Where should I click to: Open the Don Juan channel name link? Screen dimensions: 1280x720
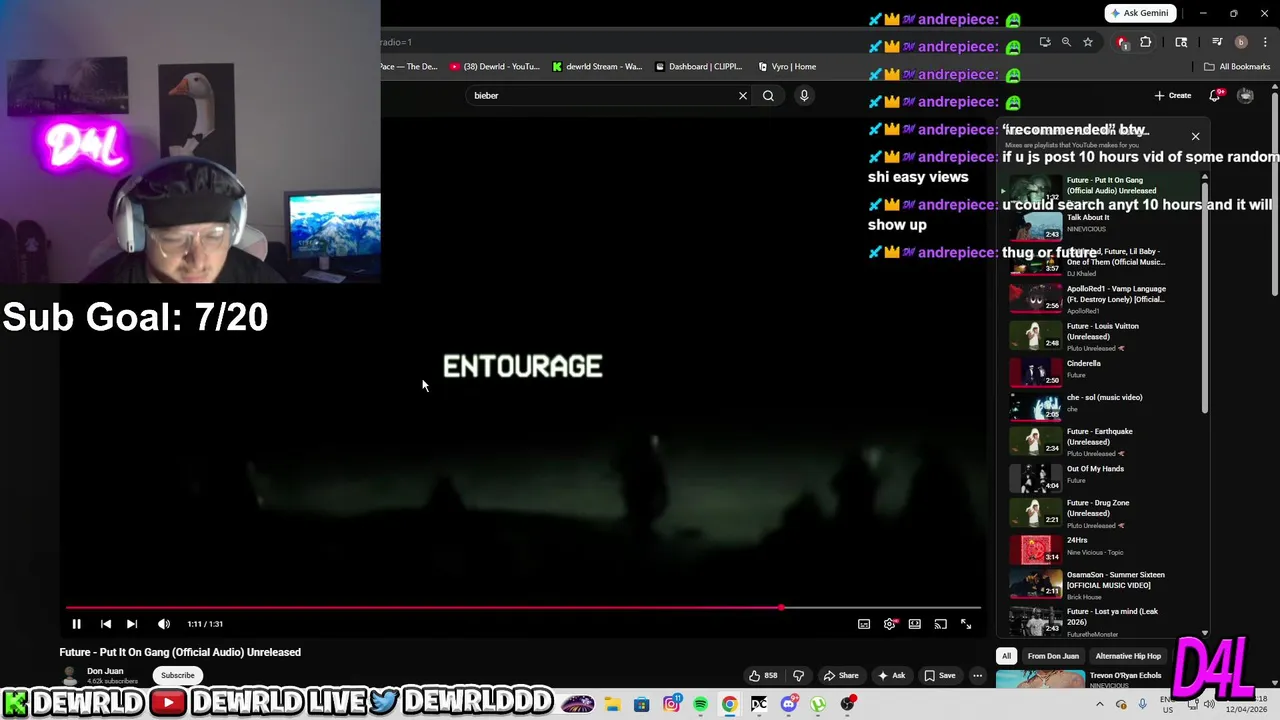tap(105, 671)
